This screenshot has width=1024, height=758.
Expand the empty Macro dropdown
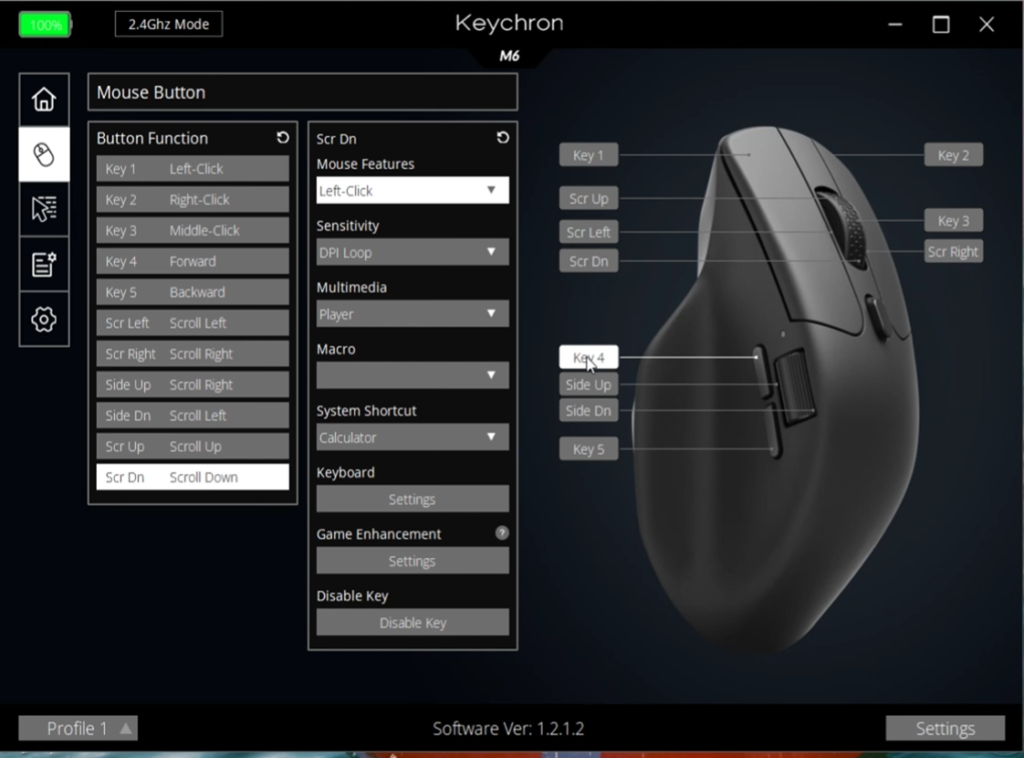pyautogui.click(x=413, y=375)
